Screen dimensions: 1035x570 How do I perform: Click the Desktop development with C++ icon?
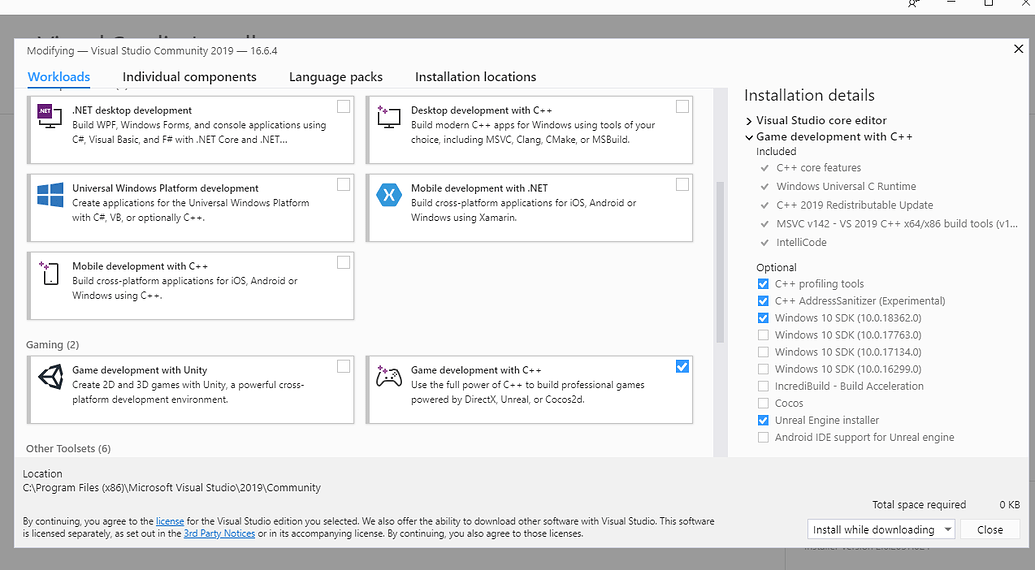(388, 117)
